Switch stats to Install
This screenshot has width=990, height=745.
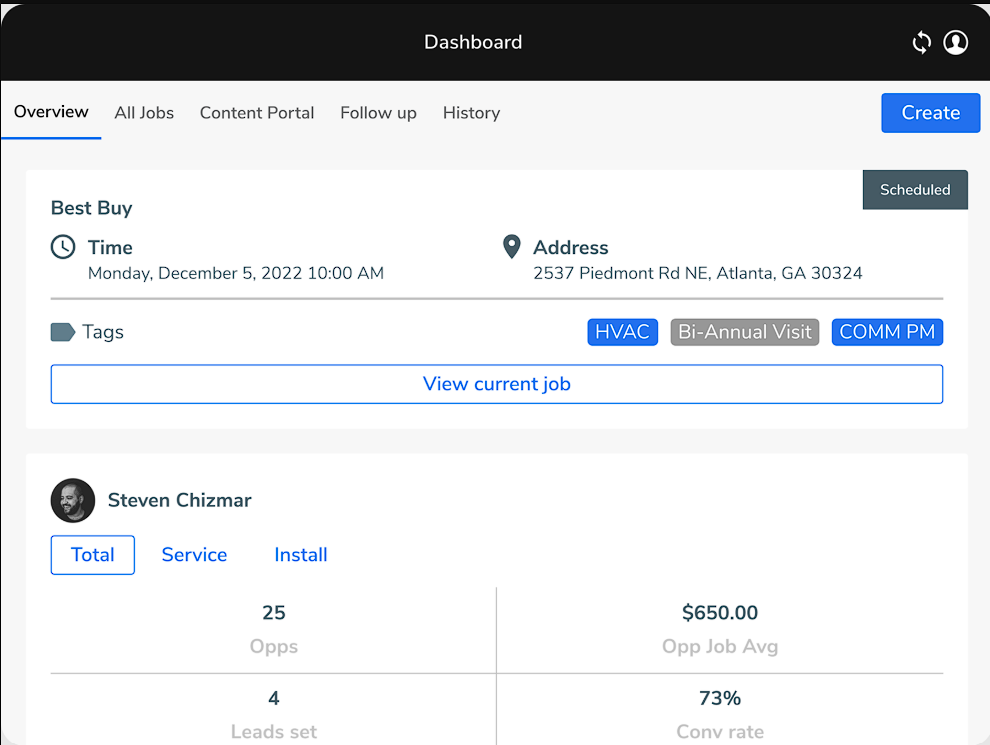point(301,554)
